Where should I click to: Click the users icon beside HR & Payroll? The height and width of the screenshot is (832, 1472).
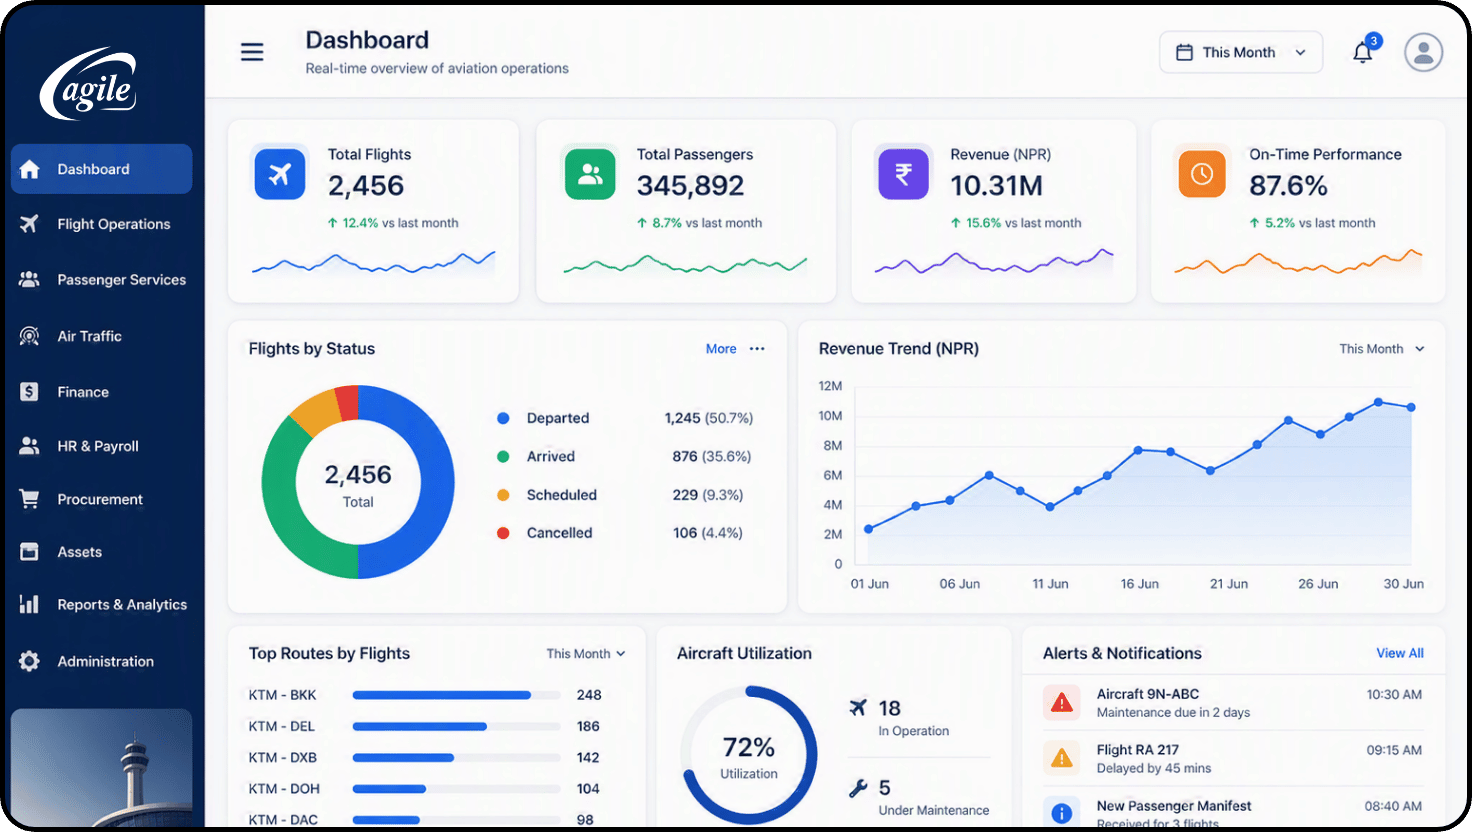(x=30, y=446)
